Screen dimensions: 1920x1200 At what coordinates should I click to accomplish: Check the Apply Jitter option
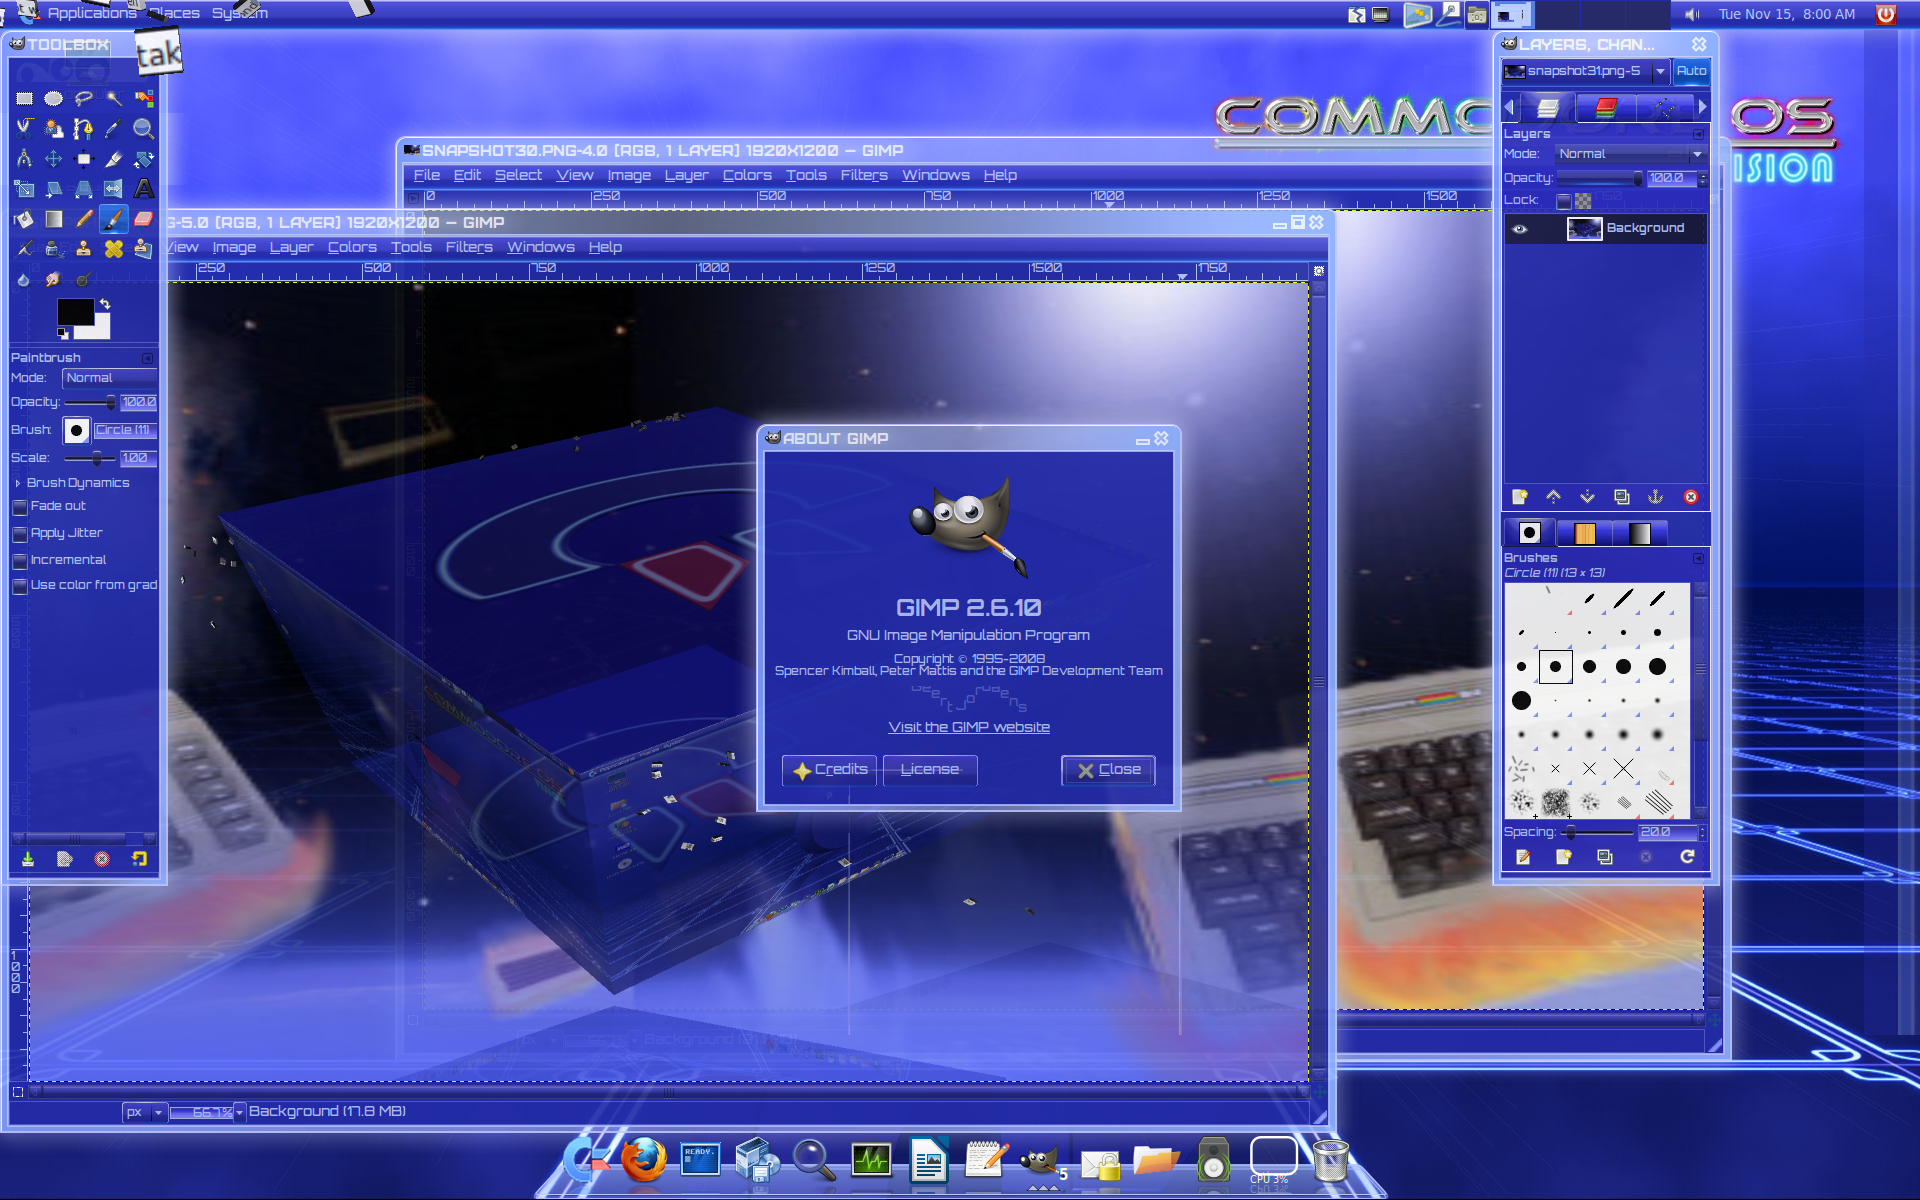point(20,534)
